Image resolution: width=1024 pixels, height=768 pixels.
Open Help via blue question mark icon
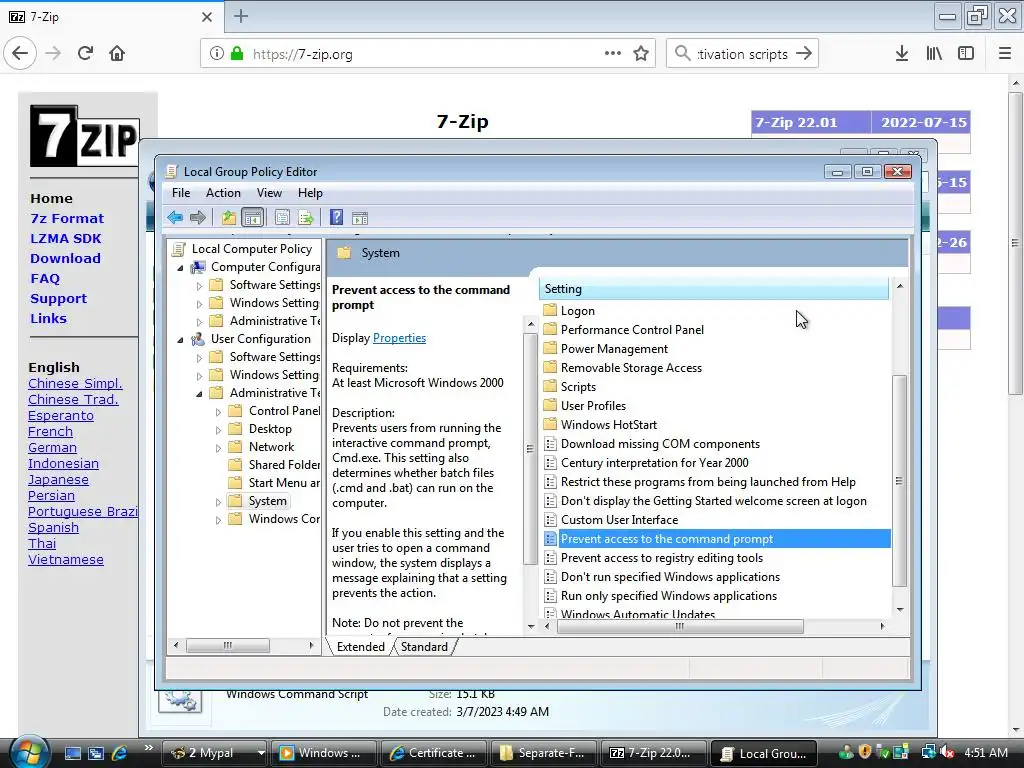point(336,217)
